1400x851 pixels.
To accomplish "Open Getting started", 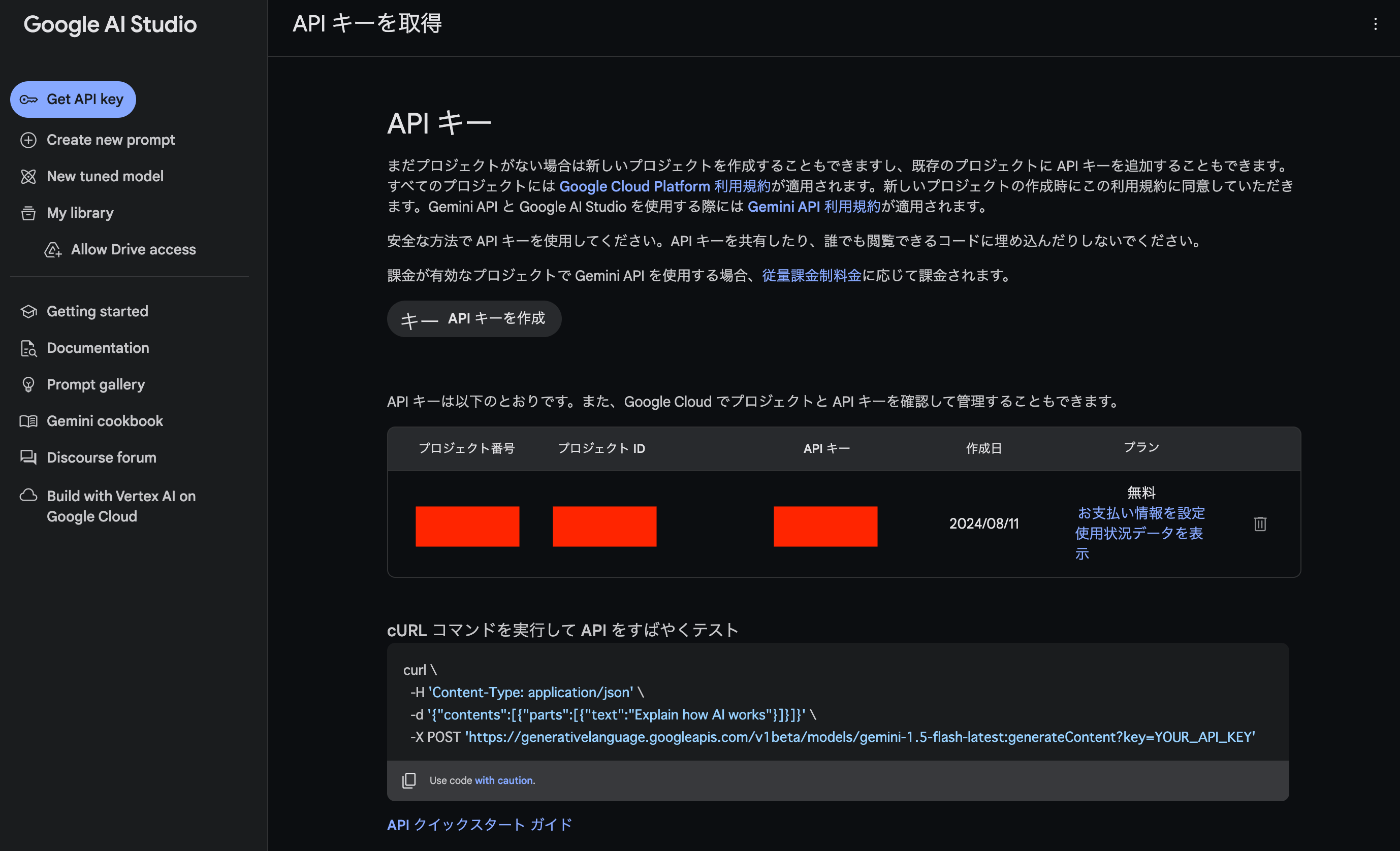I will [97, 312].
